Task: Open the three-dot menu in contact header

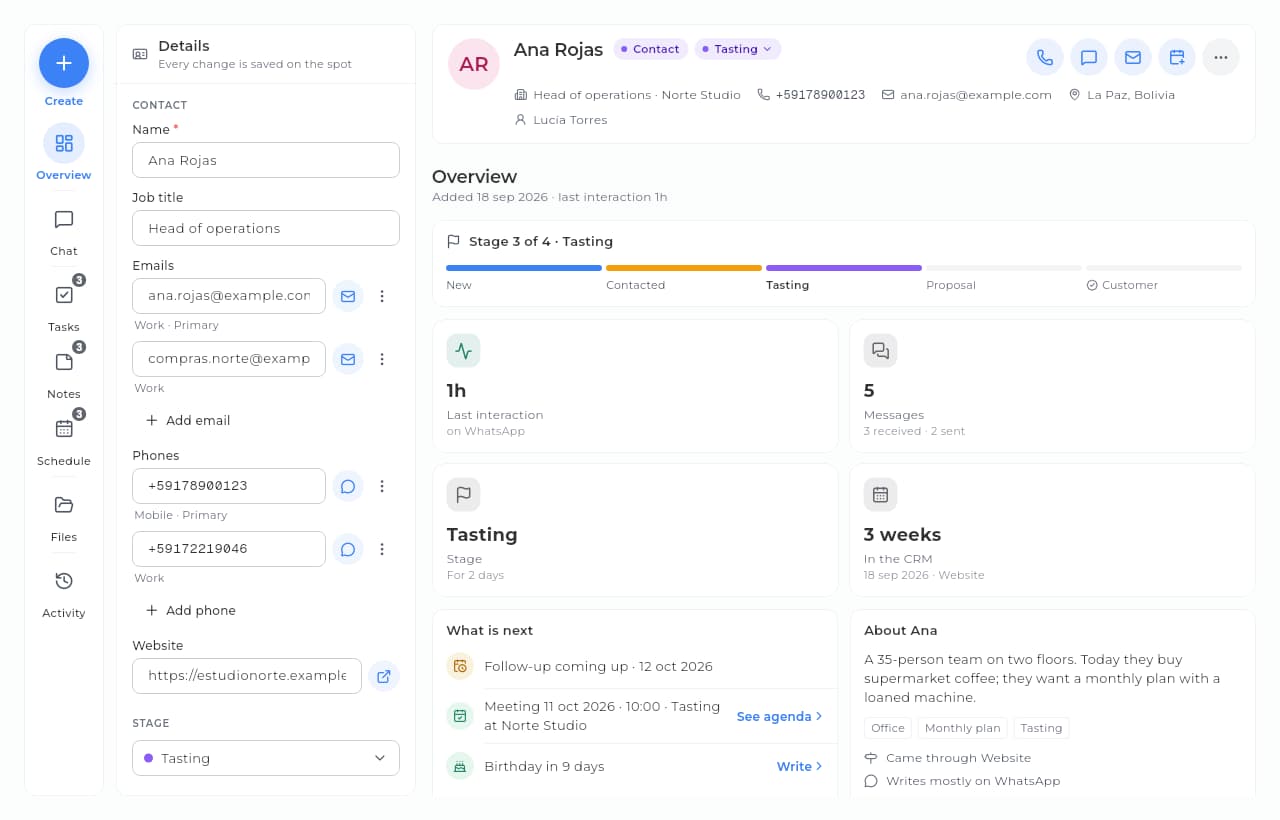Action: 1221,57
